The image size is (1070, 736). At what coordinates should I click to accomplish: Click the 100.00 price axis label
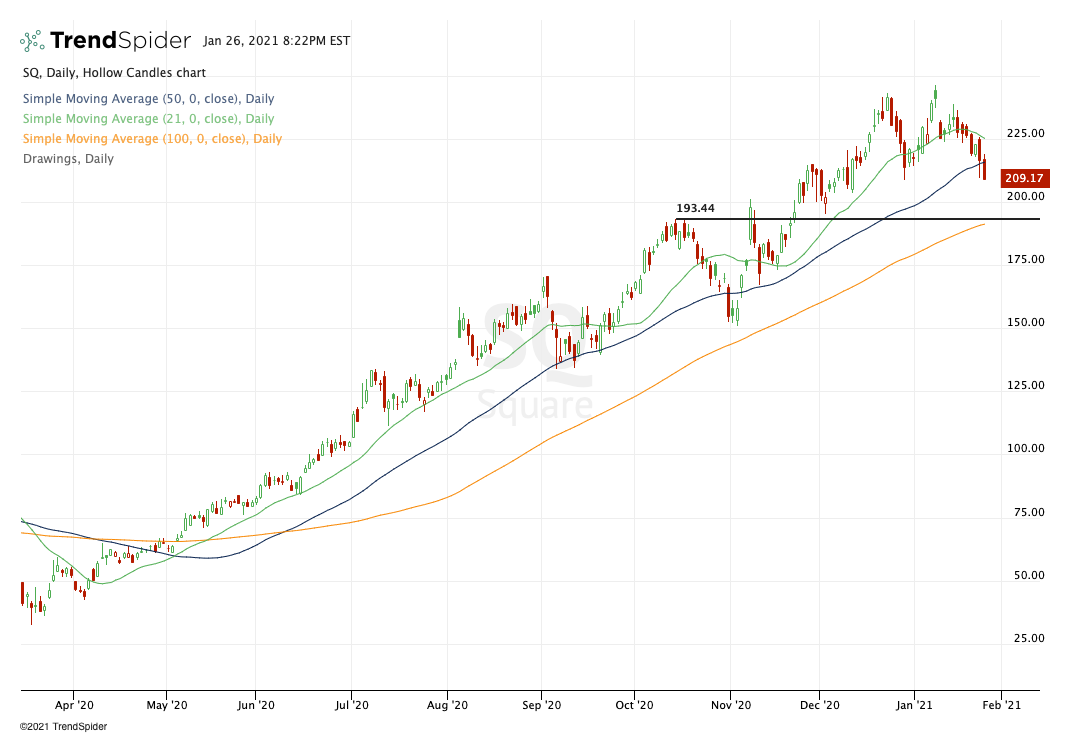1022,449
